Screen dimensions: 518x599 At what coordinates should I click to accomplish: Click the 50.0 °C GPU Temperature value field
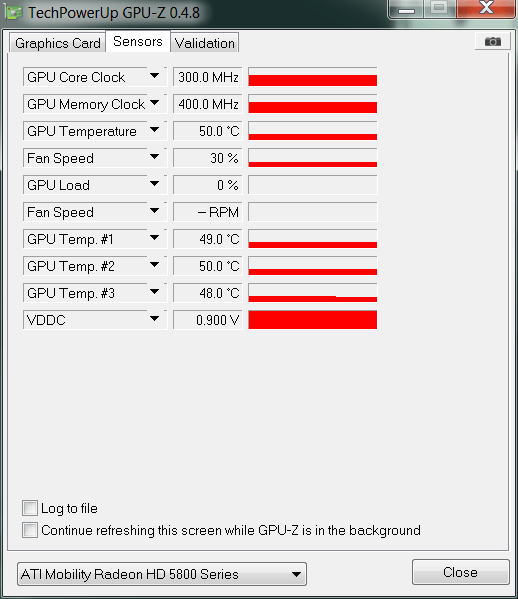pyautogui.click(x=208, y=131)
